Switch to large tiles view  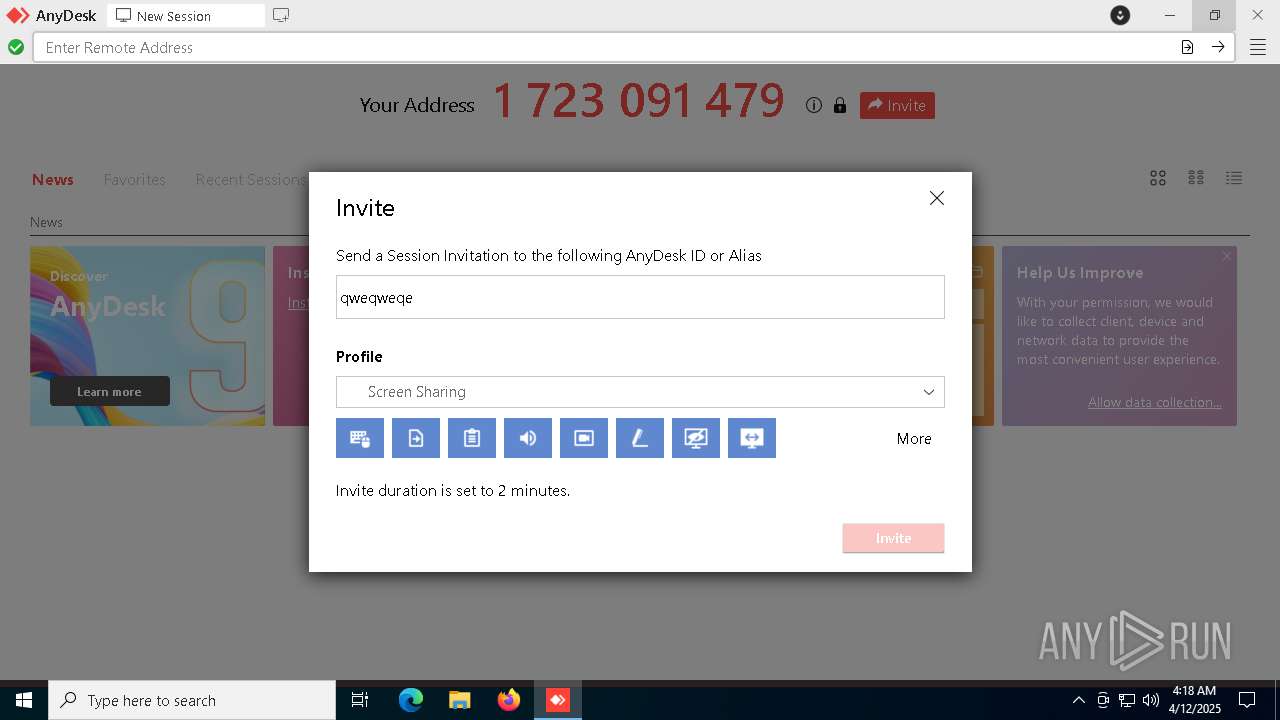coord(1158,178)
